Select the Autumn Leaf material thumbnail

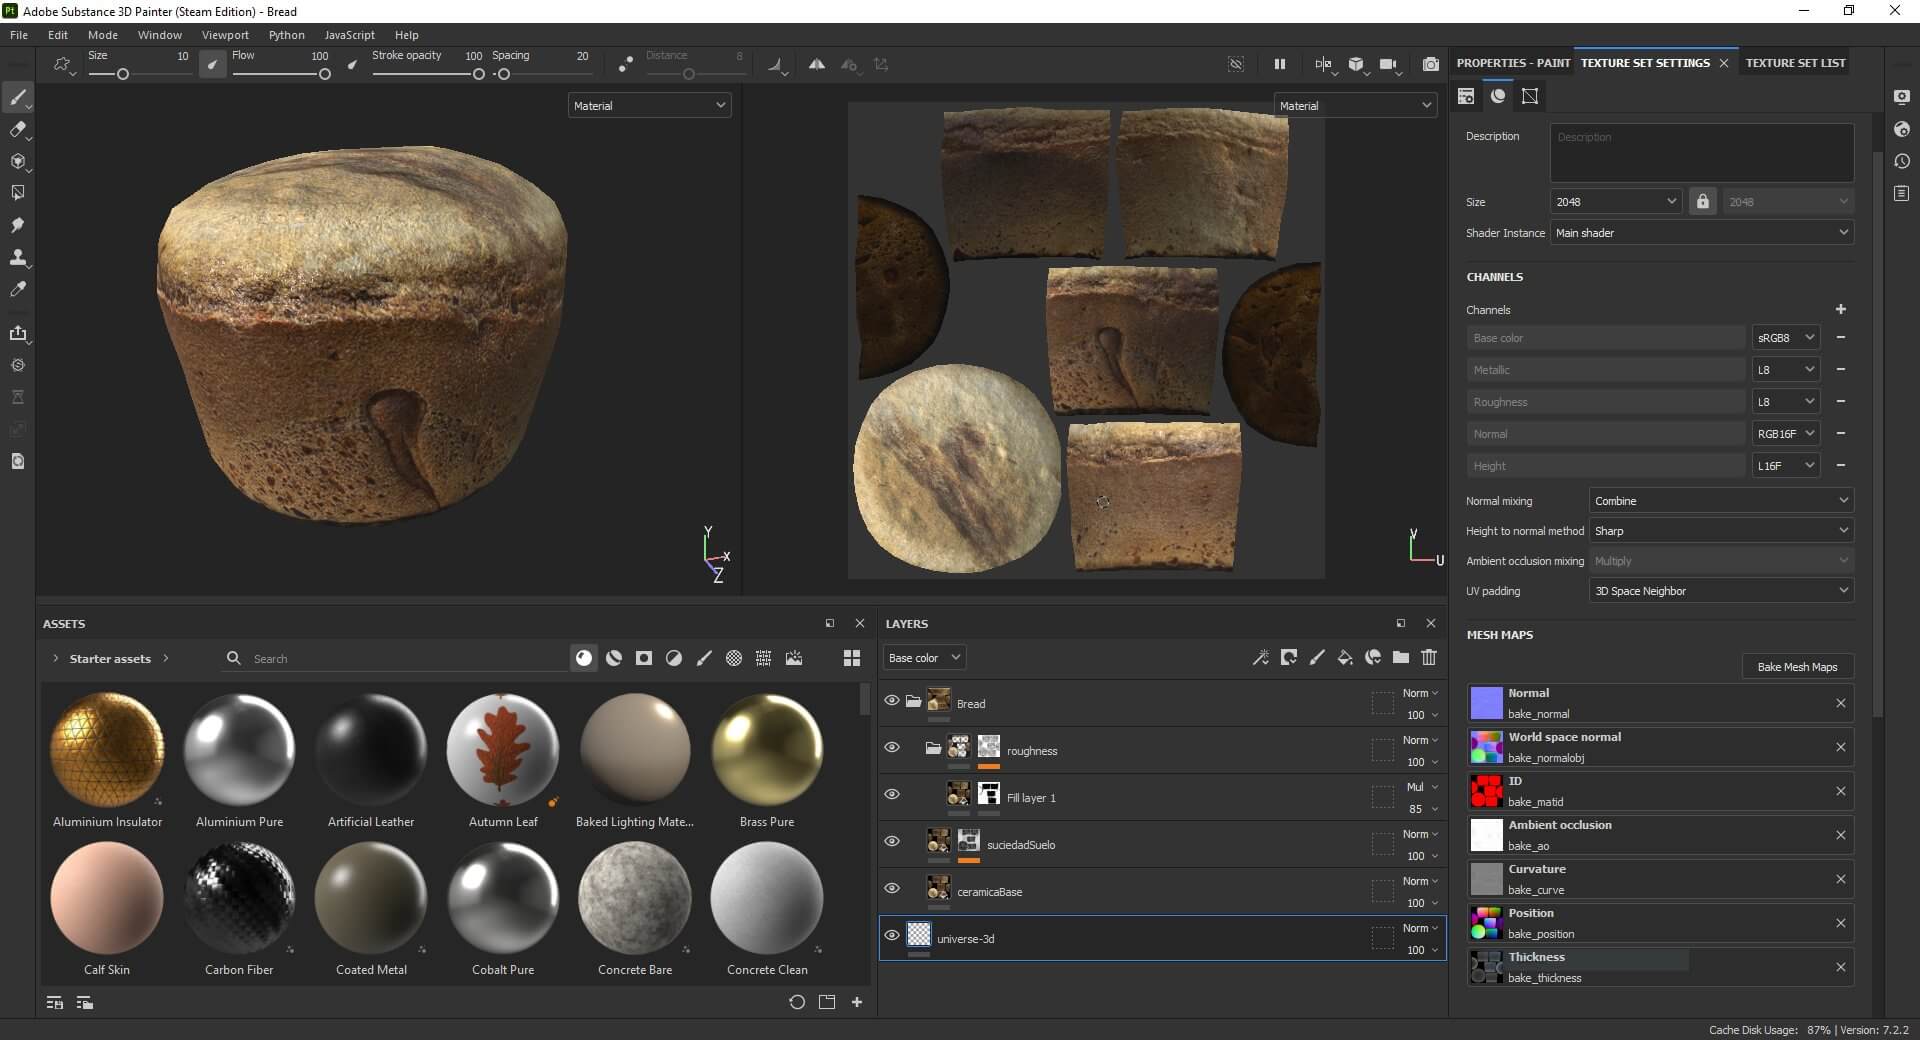pos(503,750)
